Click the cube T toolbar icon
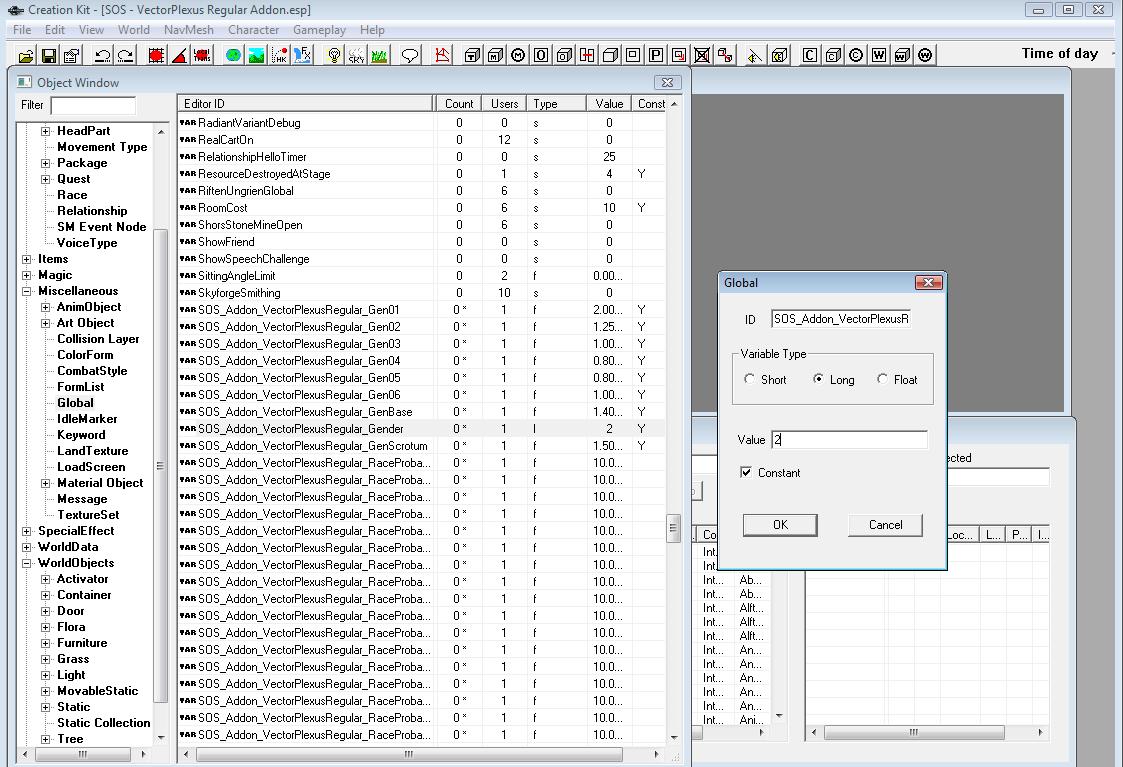 [473, 55]
